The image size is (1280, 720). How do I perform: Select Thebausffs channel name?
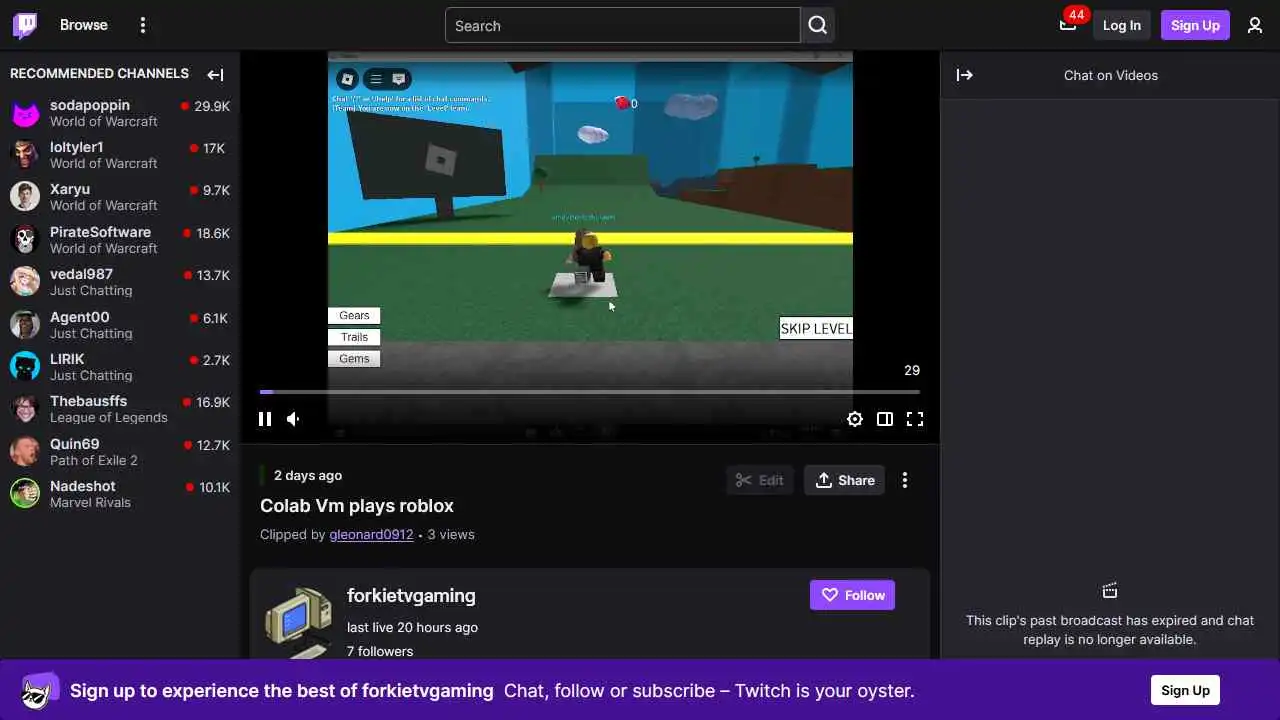coord(89,401)
